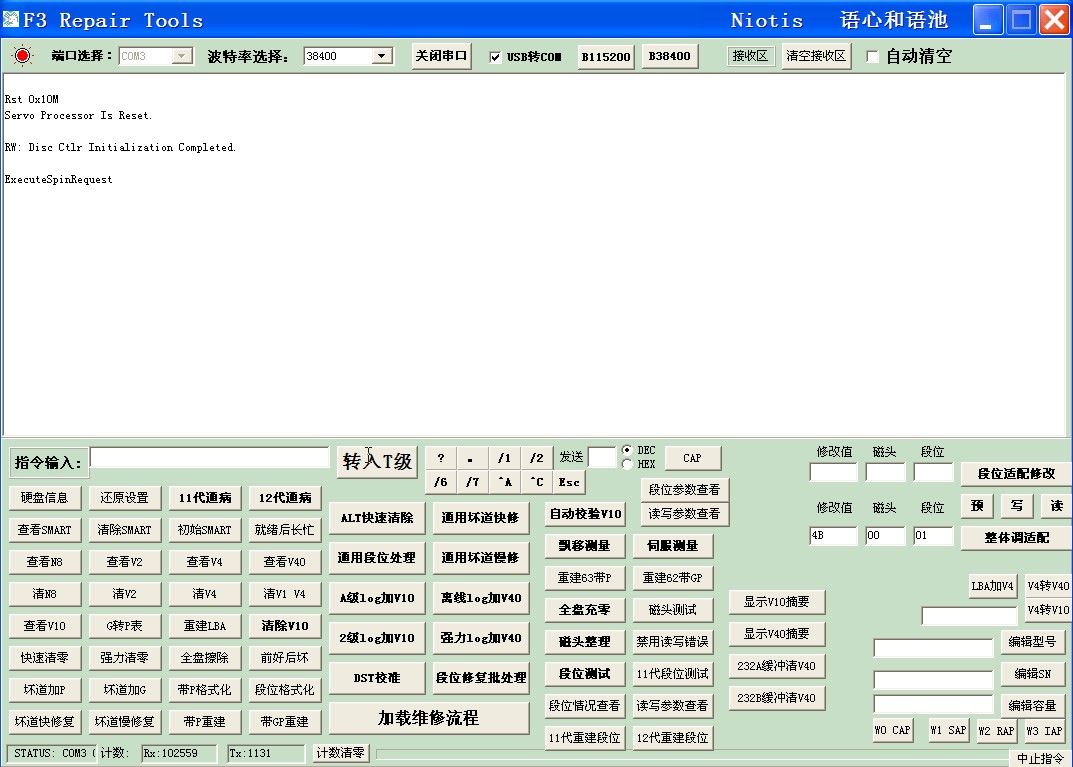
Task: Click the G转P表 button
Action: click(x=125, y=625)
